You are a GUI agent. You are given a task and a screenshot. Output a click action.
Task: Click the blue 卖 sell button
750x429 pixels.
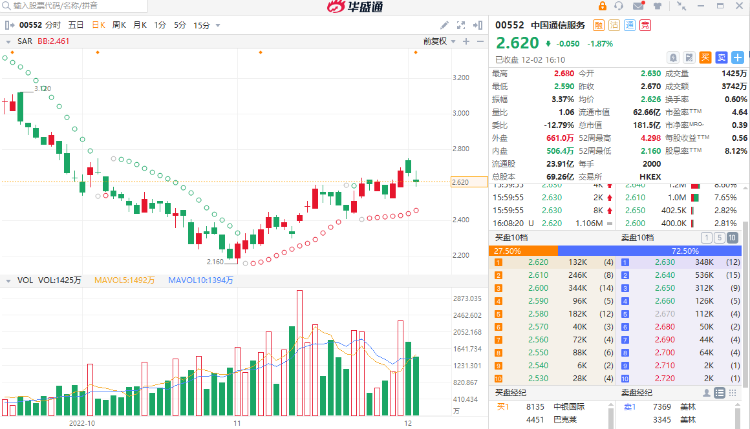point(721,58)
